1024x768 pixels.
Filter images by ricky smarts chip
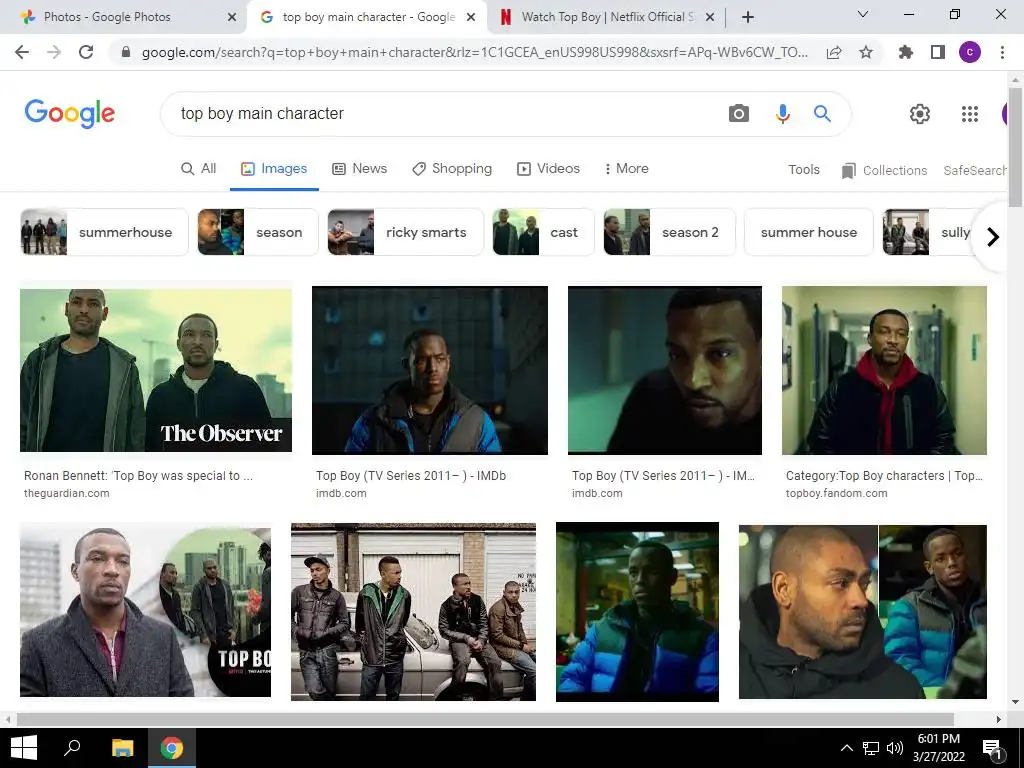[406, 232]
